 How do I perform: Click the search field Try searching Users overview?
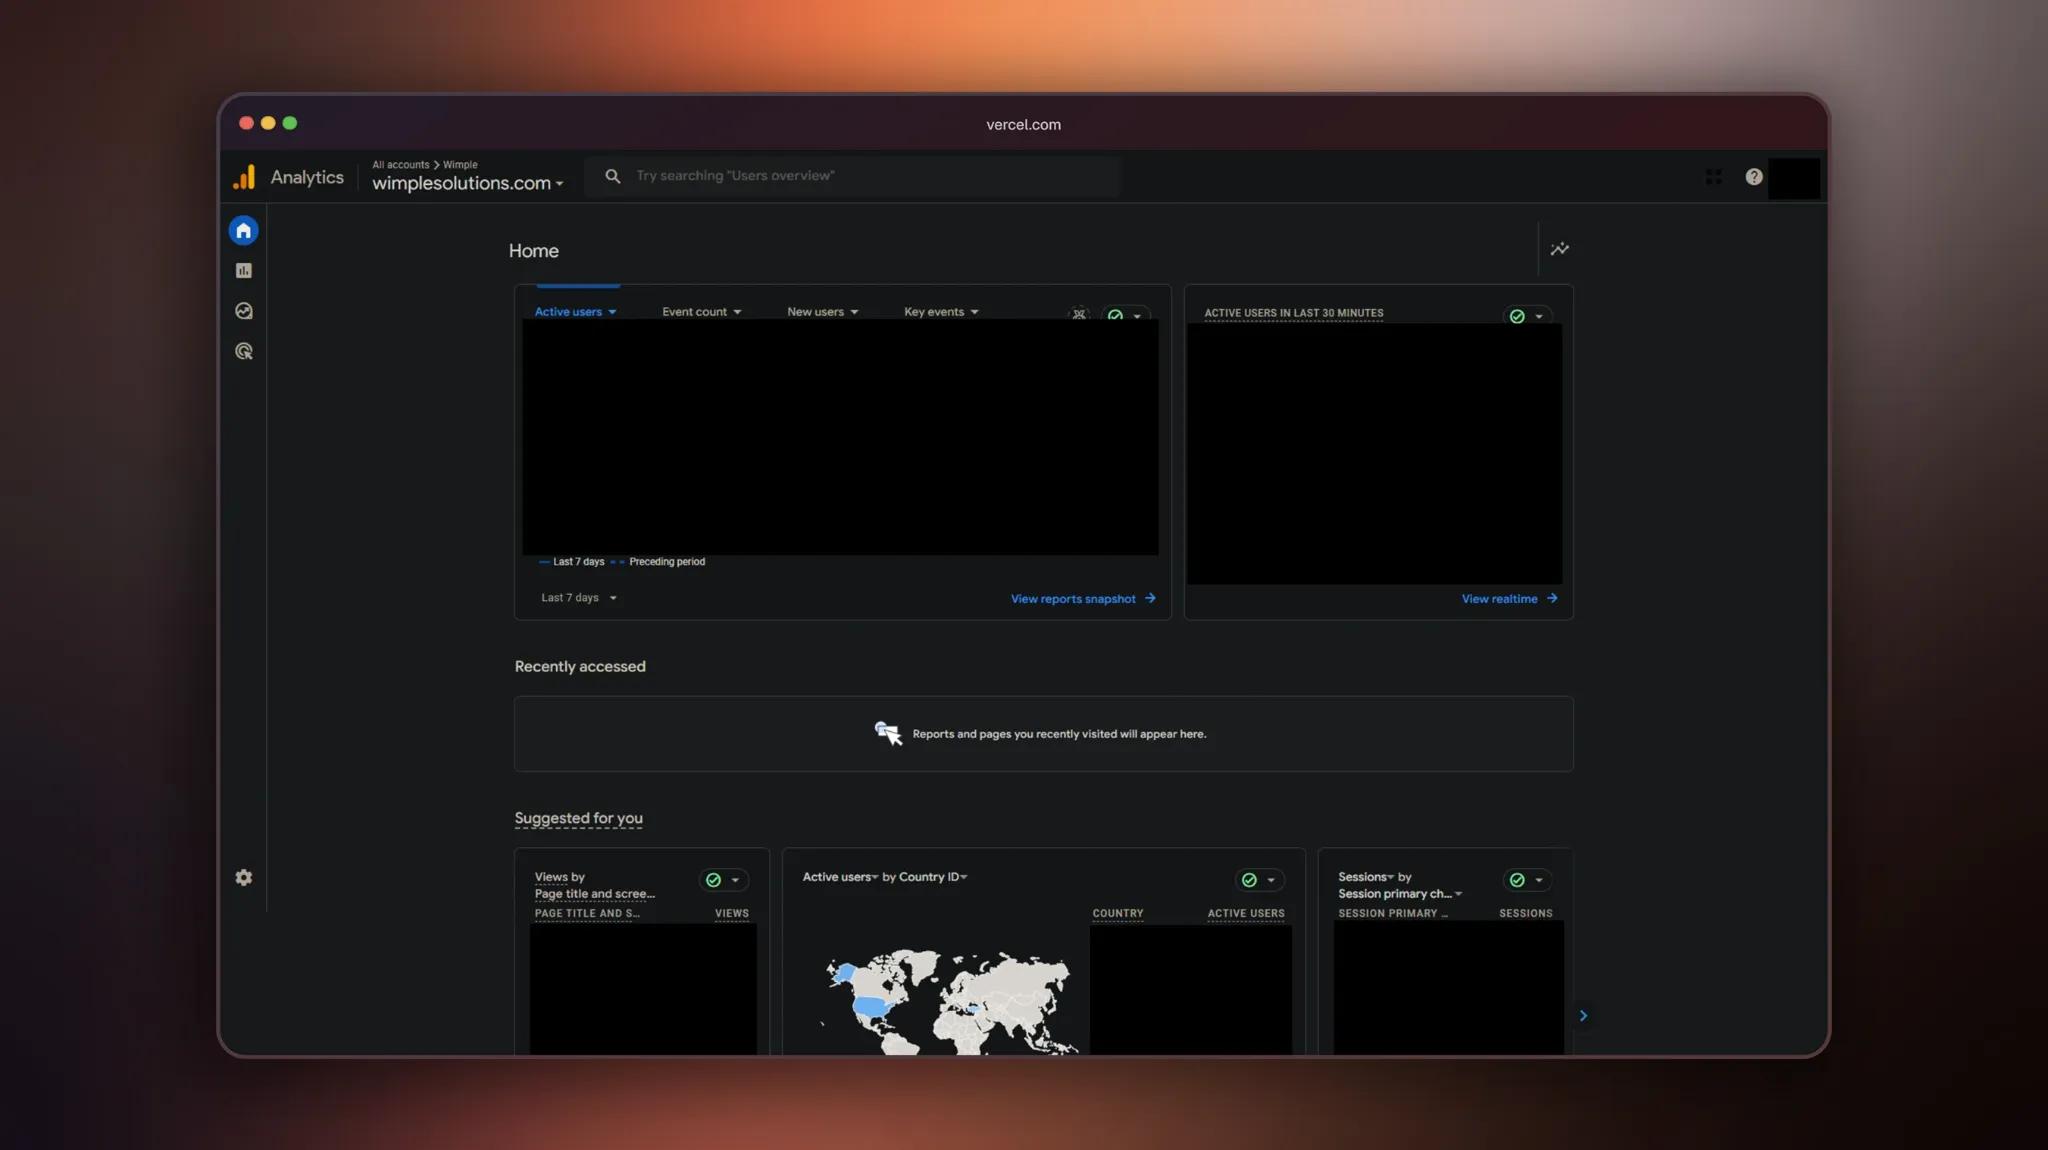[852, 176]
